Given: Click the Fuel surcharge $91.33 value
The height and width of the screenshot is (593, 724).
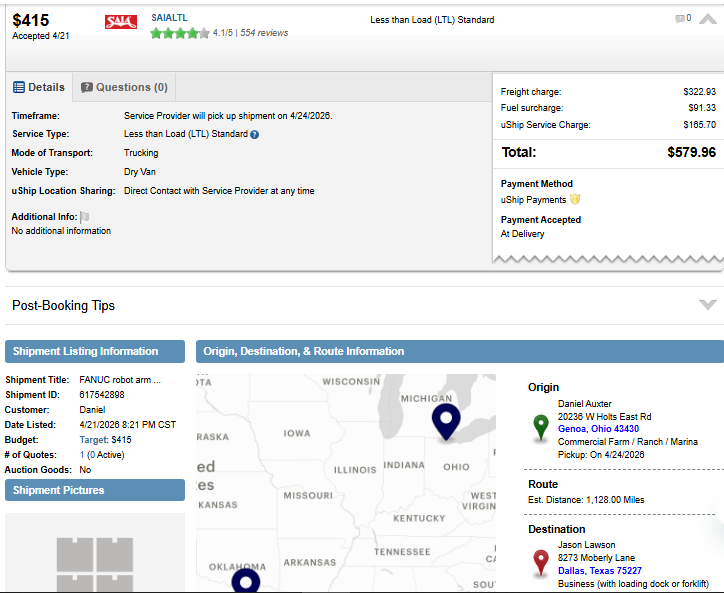Looking at the screenshot, I should 702,108.
